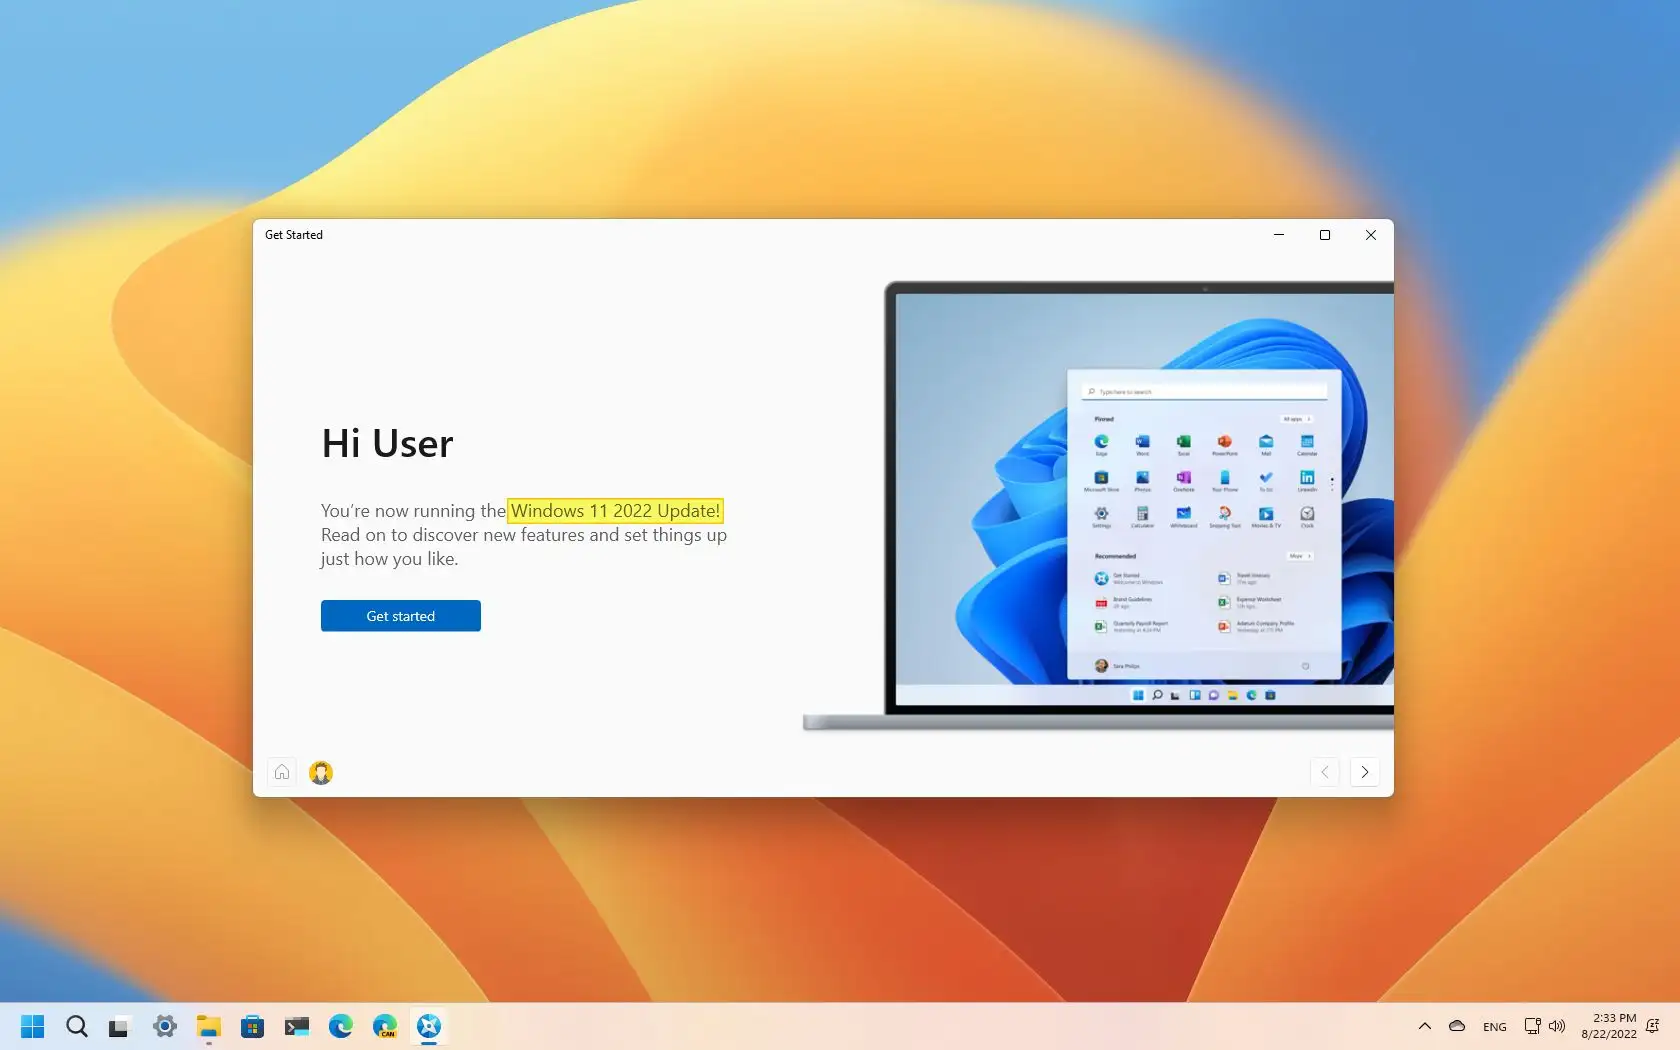This screenshot has width=1680, height=1050.
Task: Launch Edge Canary from the taskbar
Action: [385, 1026]
